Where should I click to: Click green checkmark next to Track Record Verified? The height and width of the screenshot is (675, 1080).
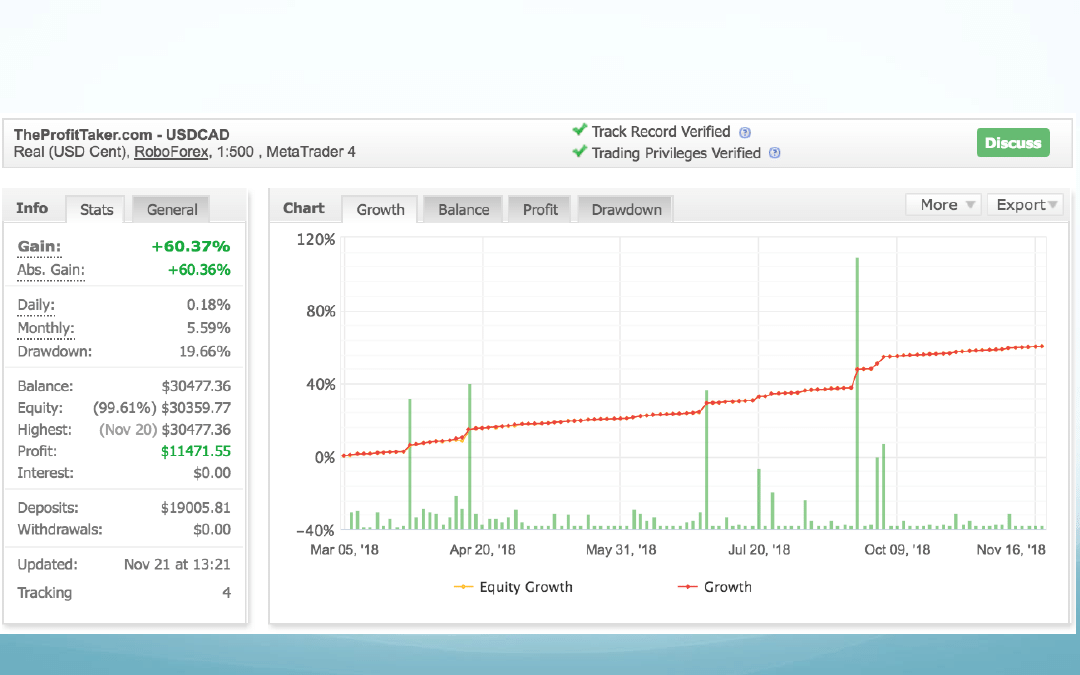point(579,131)
